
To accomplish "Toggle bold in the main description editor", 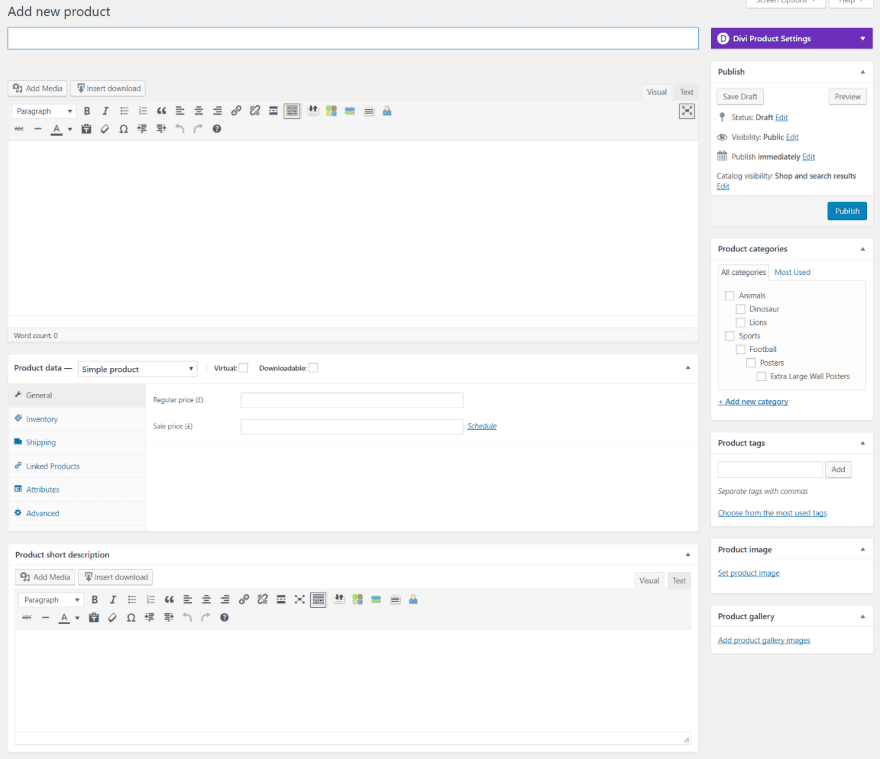I will click(87, 111).
